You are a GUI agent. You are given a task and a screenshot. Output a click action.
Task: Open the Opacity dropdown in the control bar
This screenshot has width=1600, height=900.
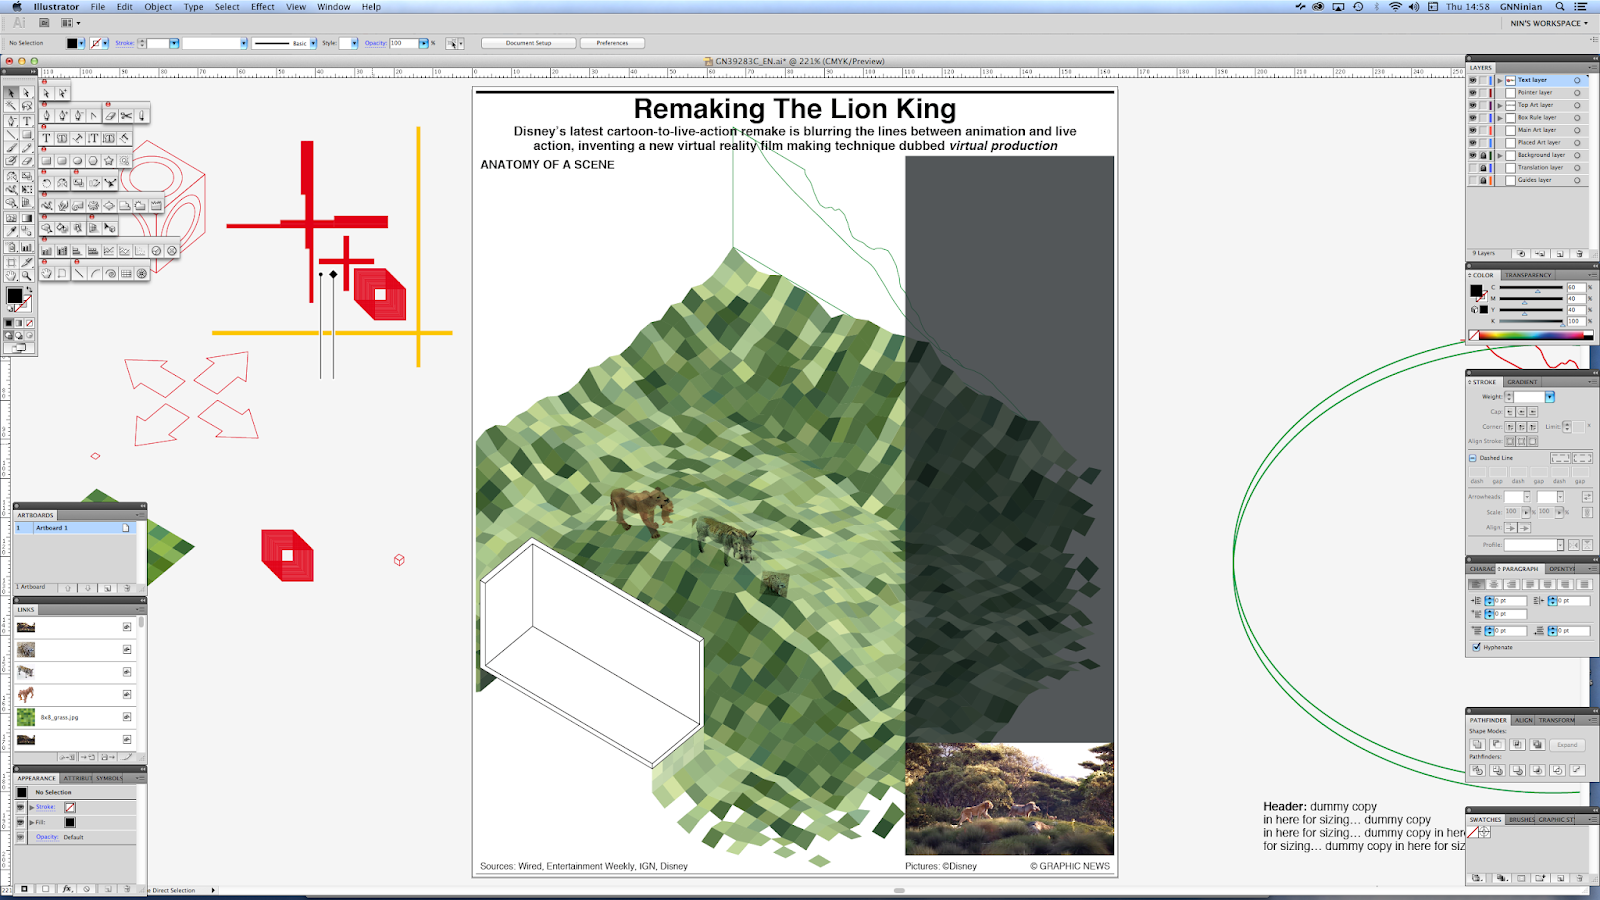pos(424,43)
